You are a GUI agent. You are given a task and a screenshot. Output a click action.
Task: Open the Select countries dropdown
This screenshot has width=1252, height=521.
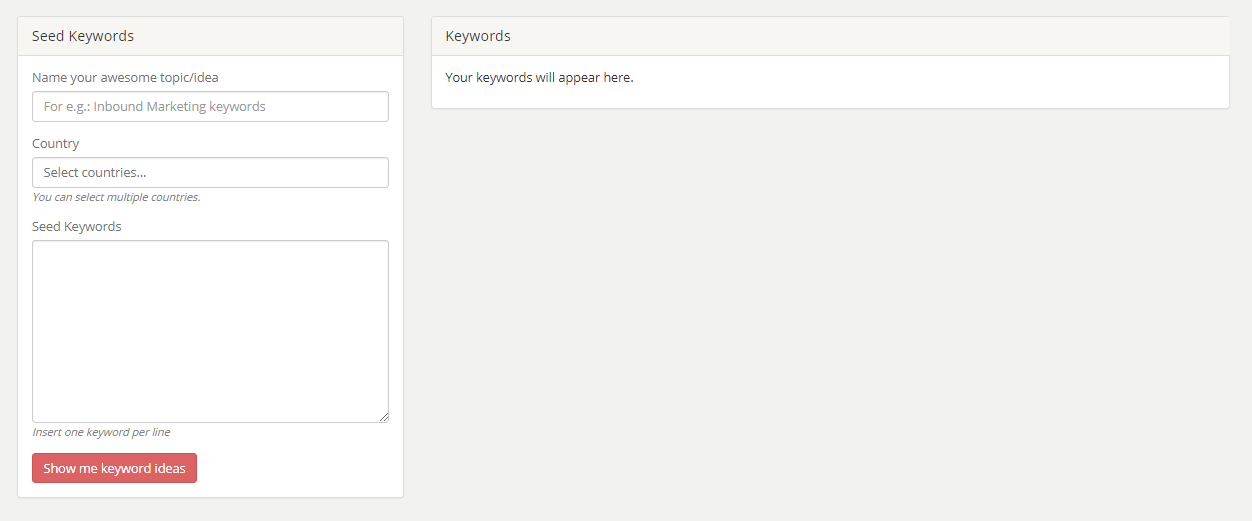[210, 173]
